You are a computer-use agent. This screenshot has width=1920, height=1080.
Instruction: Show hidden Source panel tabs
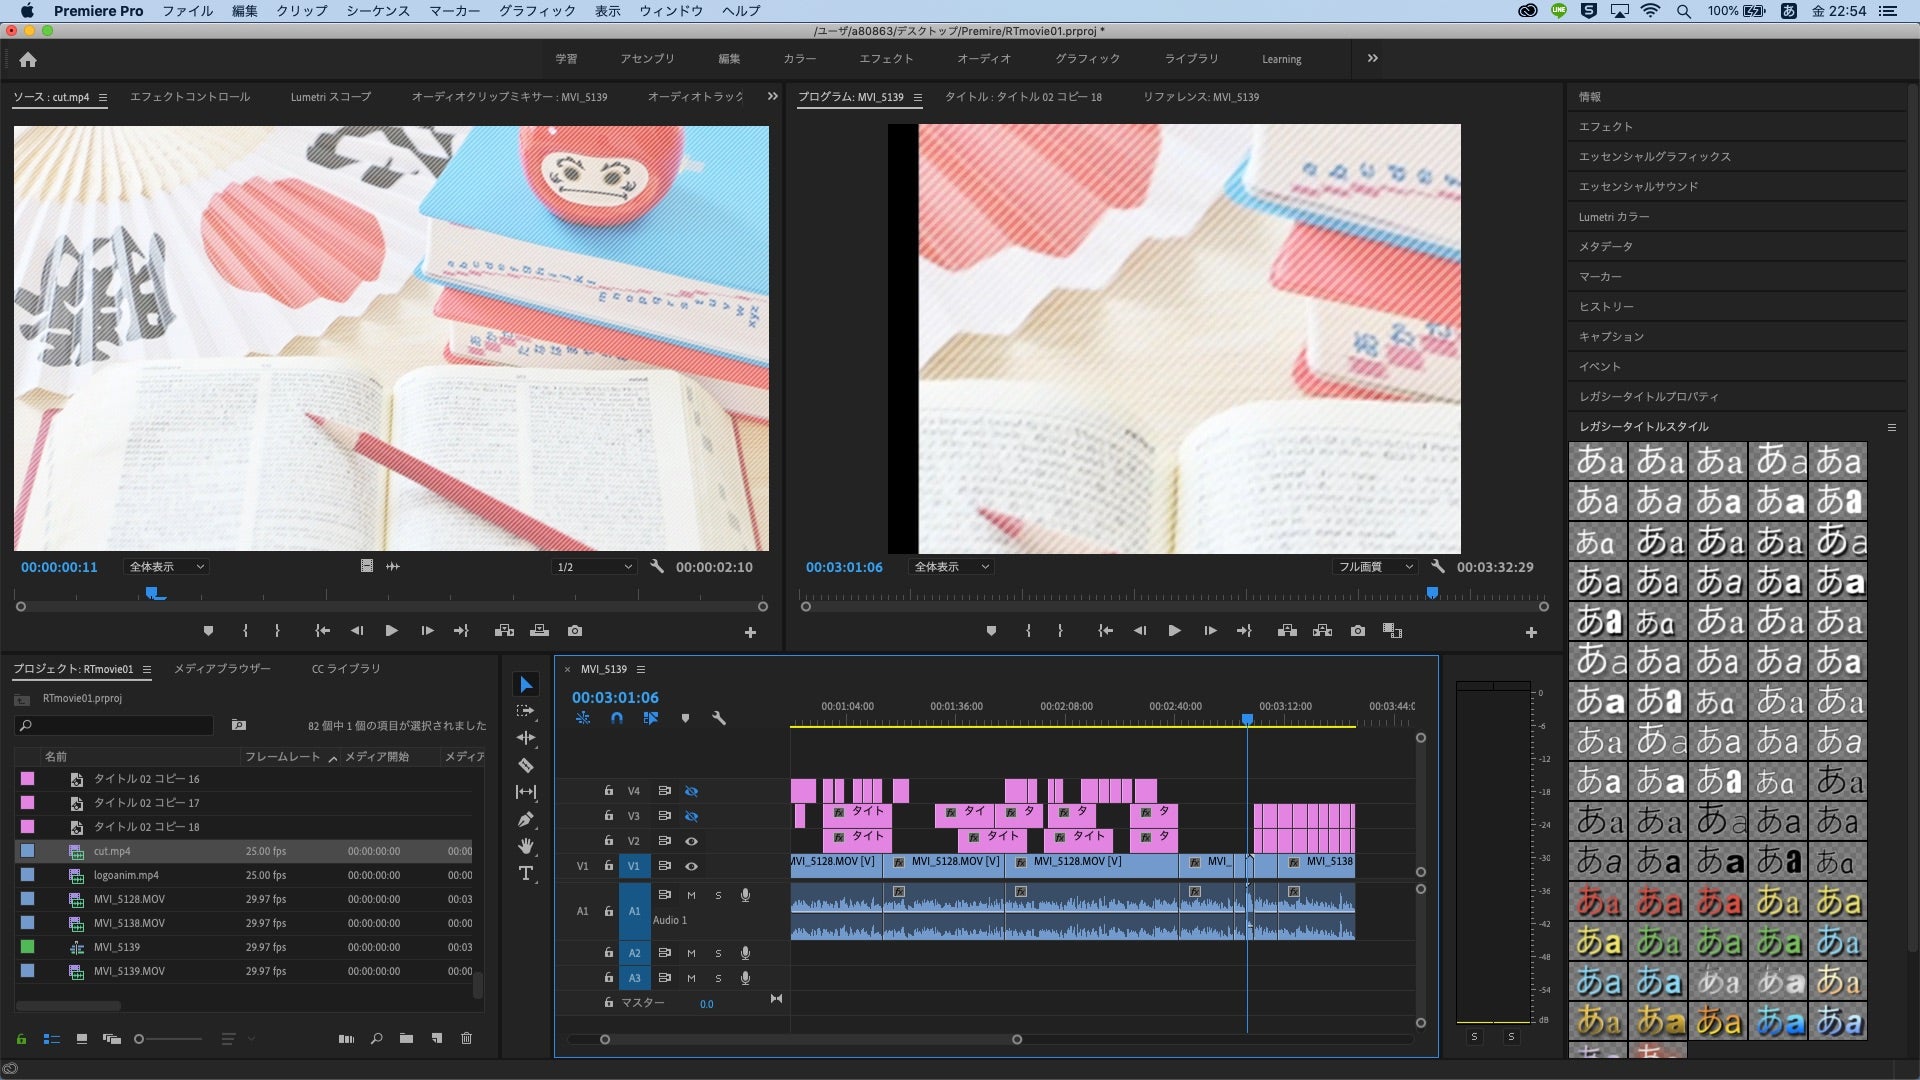(x=772, y=96)
